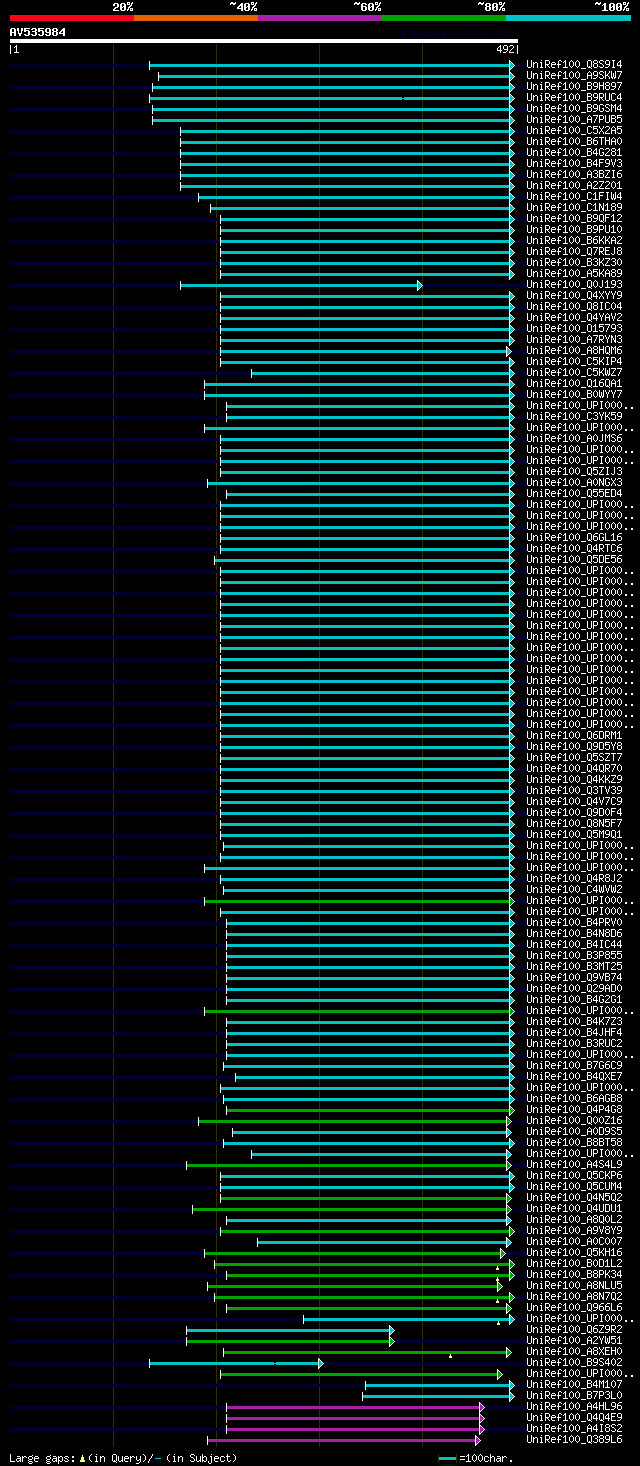Open hit UniRef100_B9GSM4
Image resolution: width=640 pixels, height=1466 pixels.
click(x=574, y=108)
